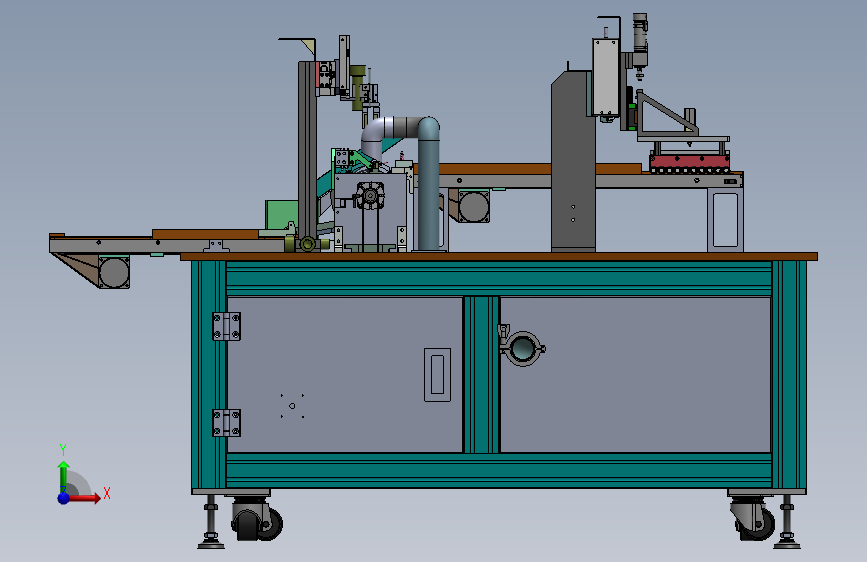Select the green box beside the vertical rail
The height and width of the screenshot is (562, 867).
[282, 215]
